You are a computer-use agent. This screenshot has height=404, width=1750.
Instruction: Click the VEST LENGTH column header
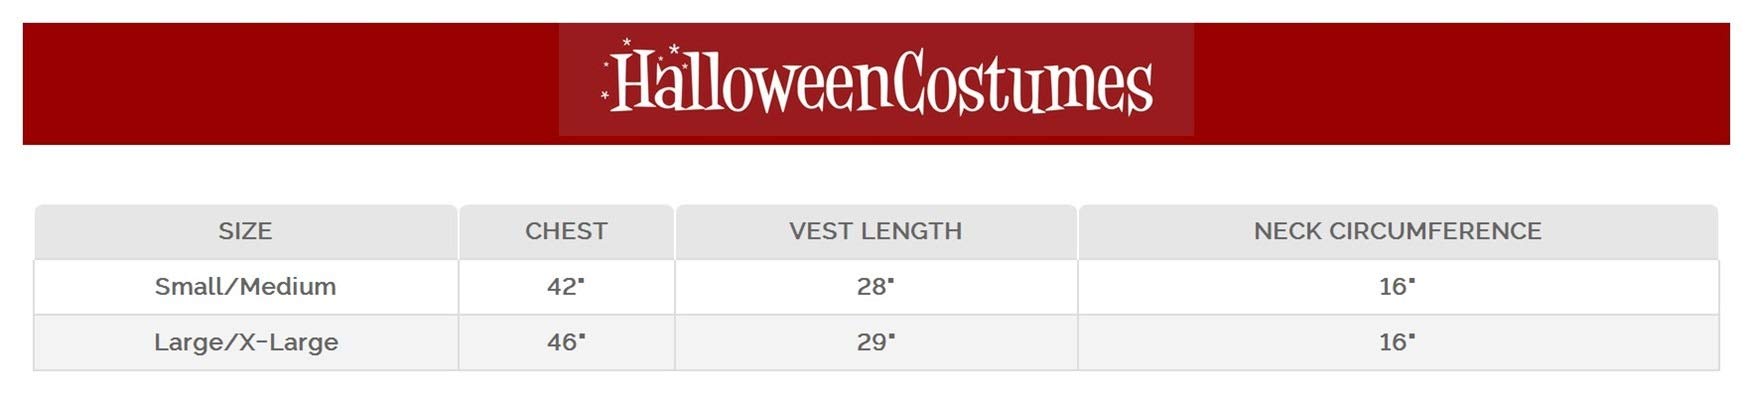875,231
